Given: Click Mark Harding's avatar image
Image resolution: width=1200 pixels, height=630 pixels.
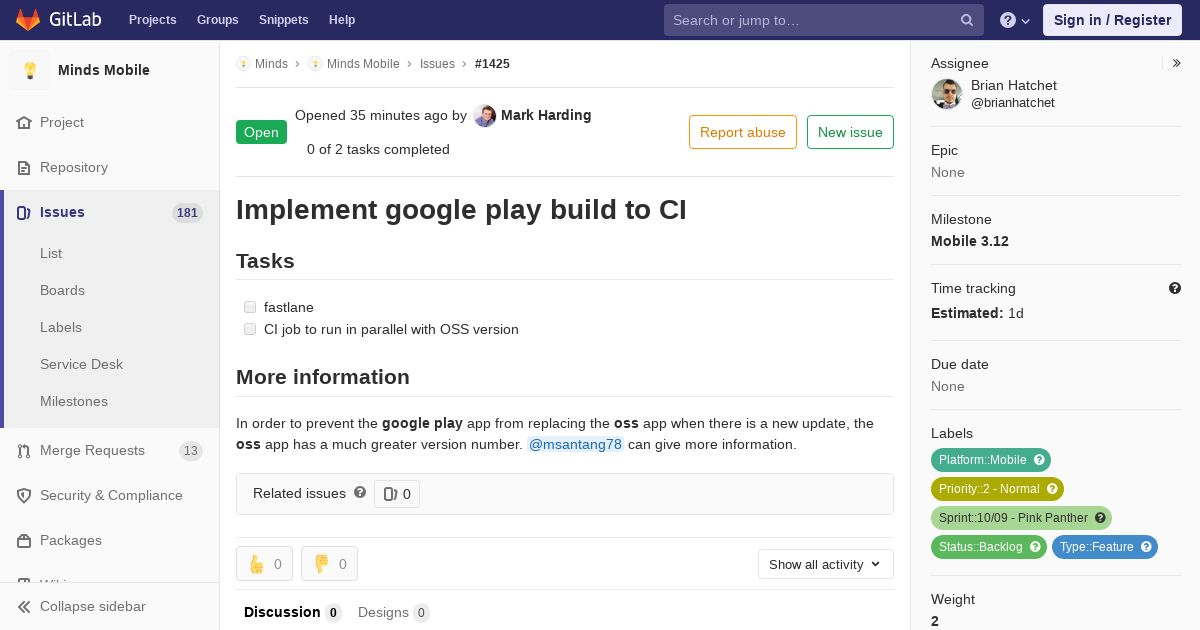Looking at the screenshot, I should point(485,116).
